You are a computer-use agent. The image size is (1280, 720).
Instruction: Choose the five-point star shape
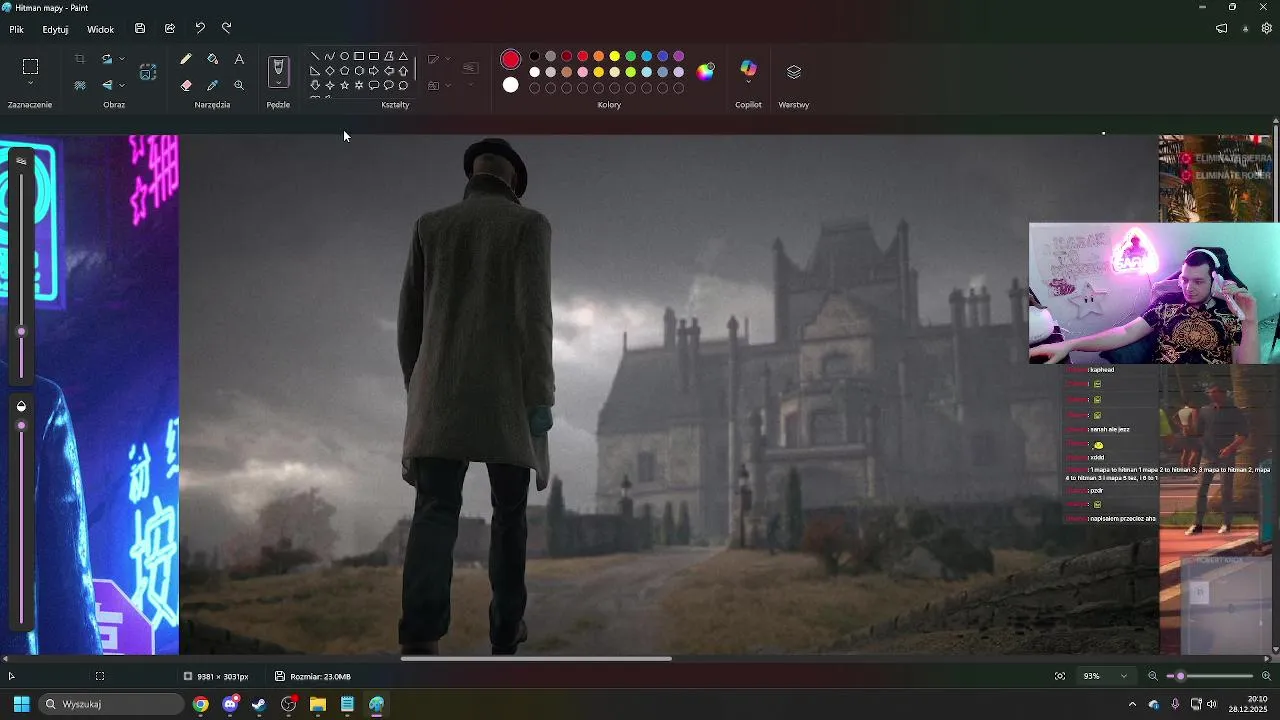tap(344, 85)
